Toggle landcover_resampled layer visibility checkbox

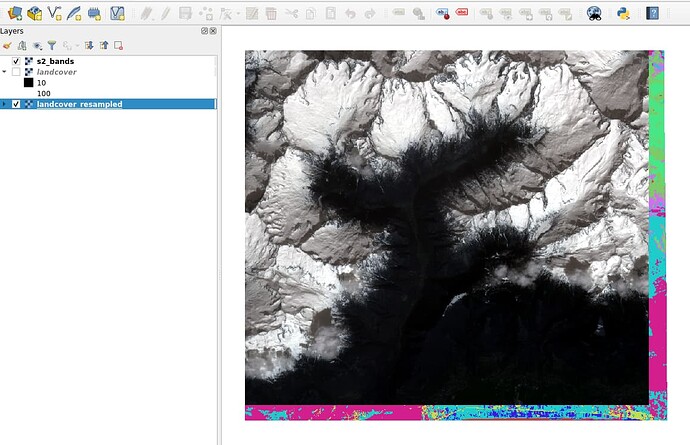click(16, 104)
